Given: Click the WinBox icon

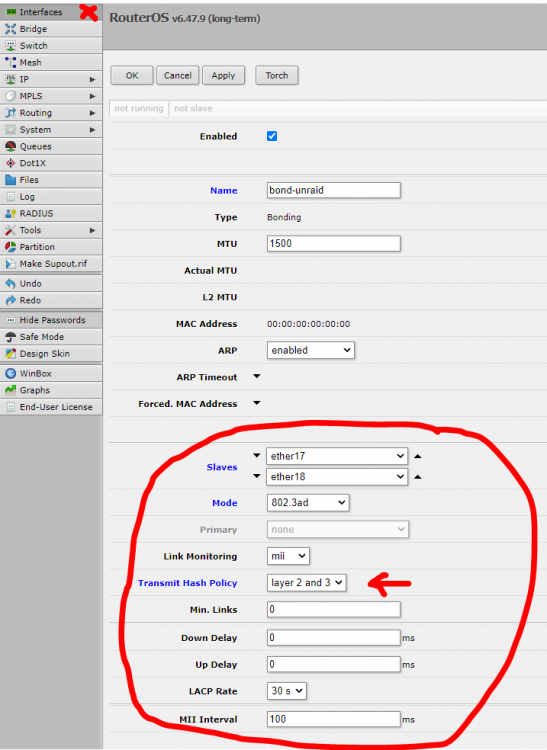Looking at the screenshot, I should [11, 373].
